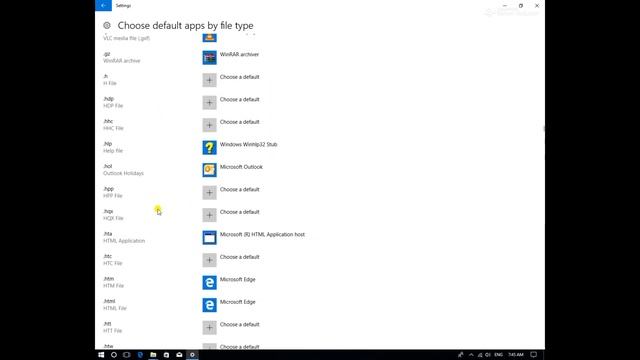
Task: Click the HTML Application host icon for .hta
Action: 209,237
